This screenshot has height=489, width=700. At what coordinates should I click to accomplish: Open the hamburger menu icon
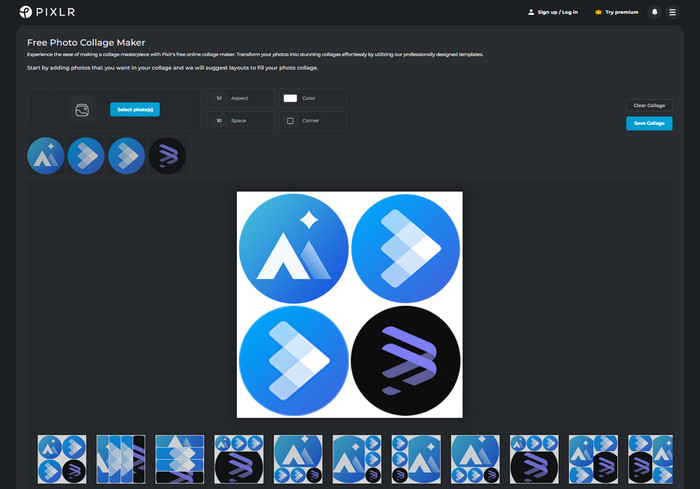[672, 12]
